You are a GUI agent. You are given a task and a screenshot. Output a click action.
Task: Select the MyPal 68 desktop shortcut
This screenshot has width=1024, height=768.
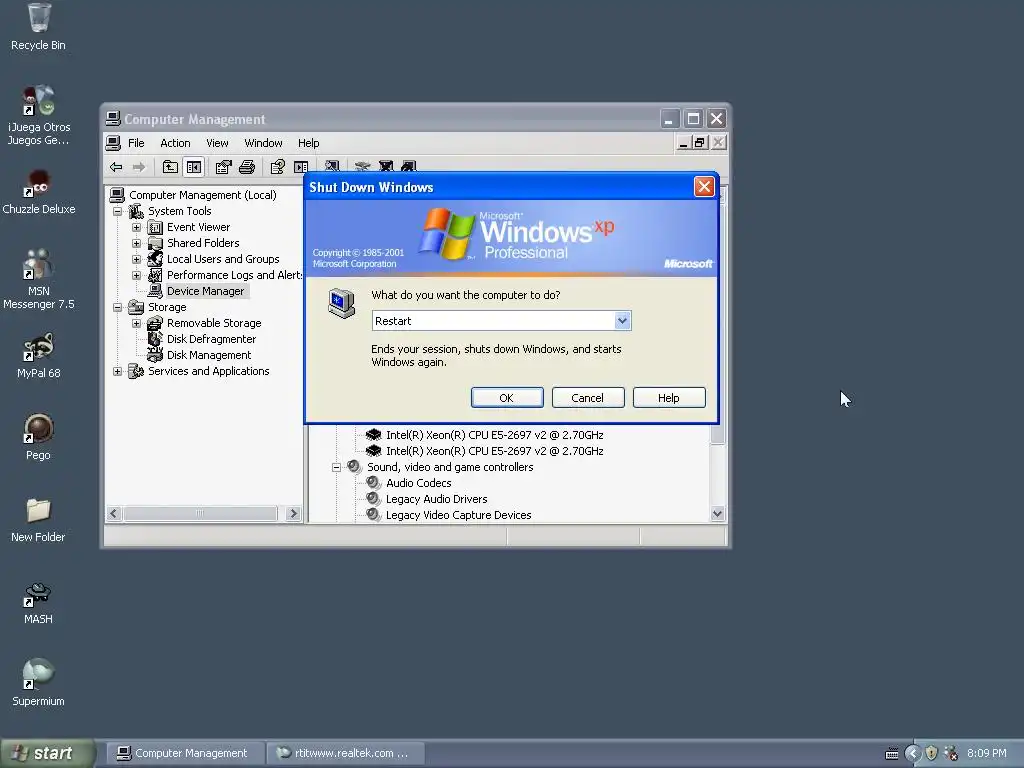[38, 356]
